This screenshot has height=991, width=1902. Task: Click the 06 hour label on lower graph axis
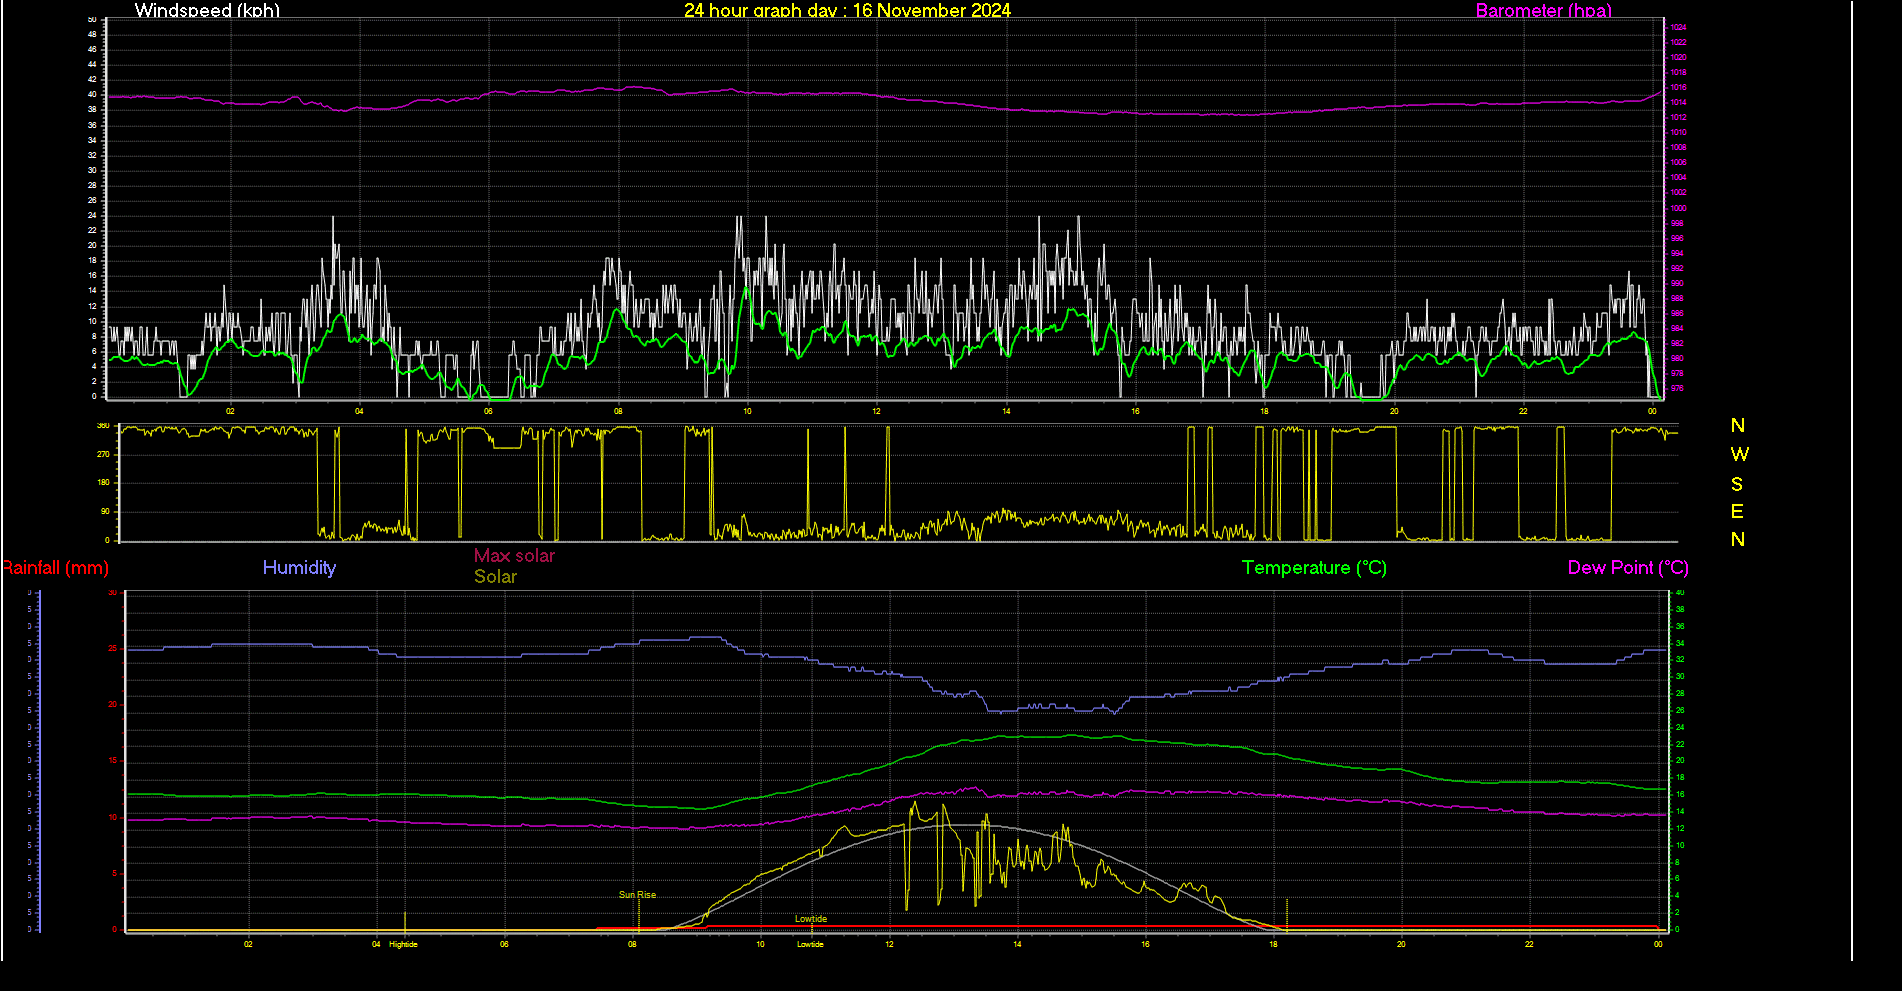(504, 944)
